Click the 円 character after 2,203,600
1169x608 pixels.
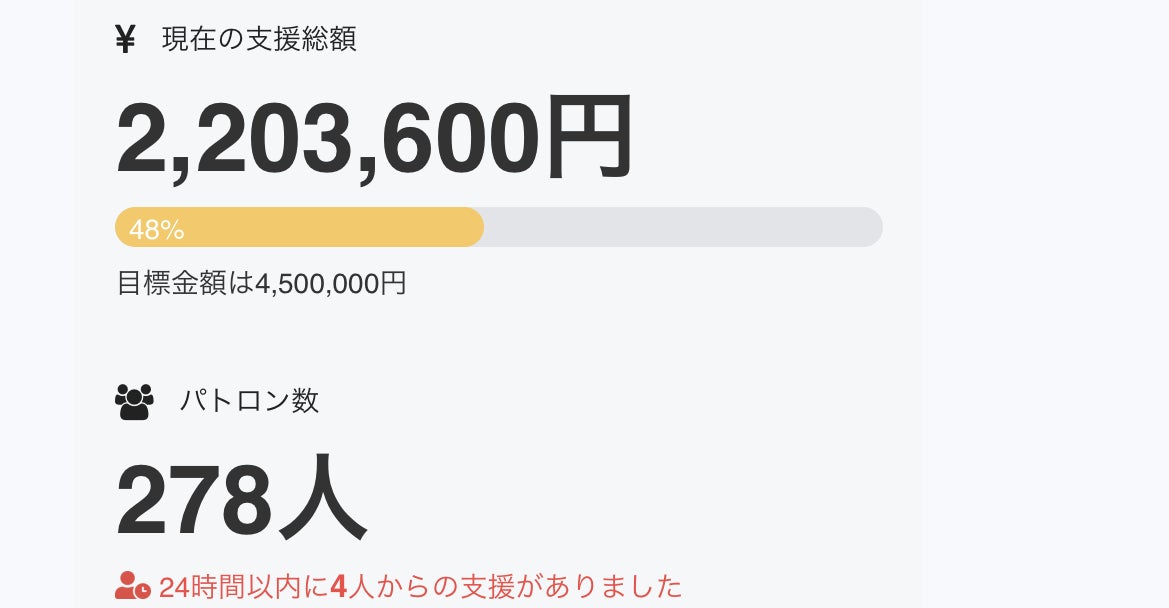coord(589,137)
